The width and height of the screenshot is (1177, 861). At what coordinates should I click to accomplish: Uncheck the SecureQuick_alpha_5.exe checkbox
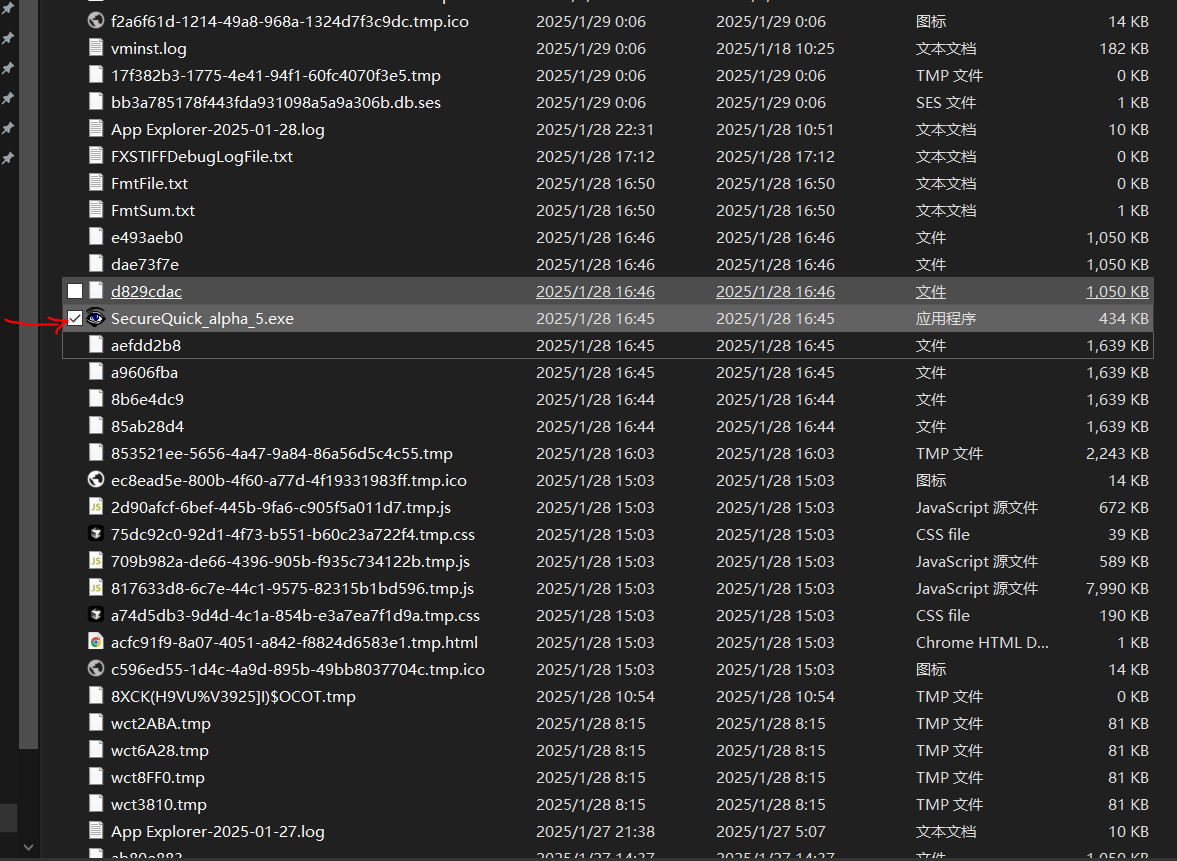[x=75, y=318]
